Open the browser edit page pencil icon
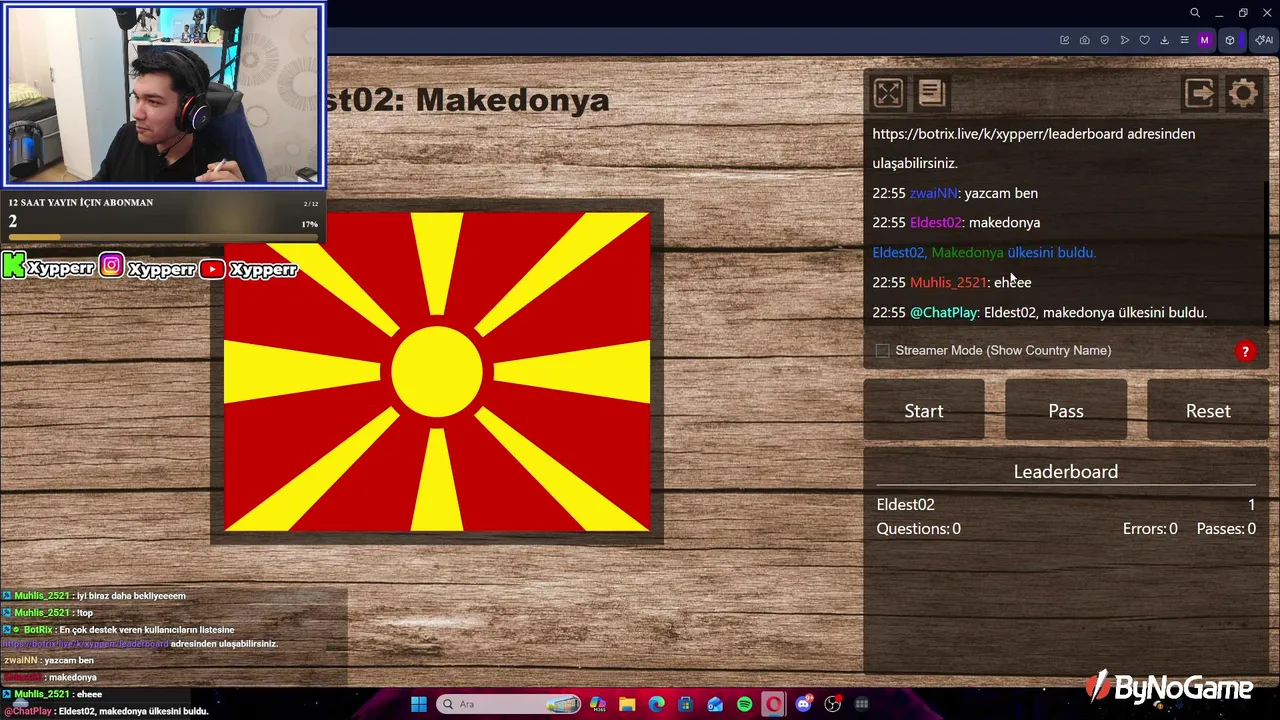The image size is (1280, 720). pos(1065,40)
